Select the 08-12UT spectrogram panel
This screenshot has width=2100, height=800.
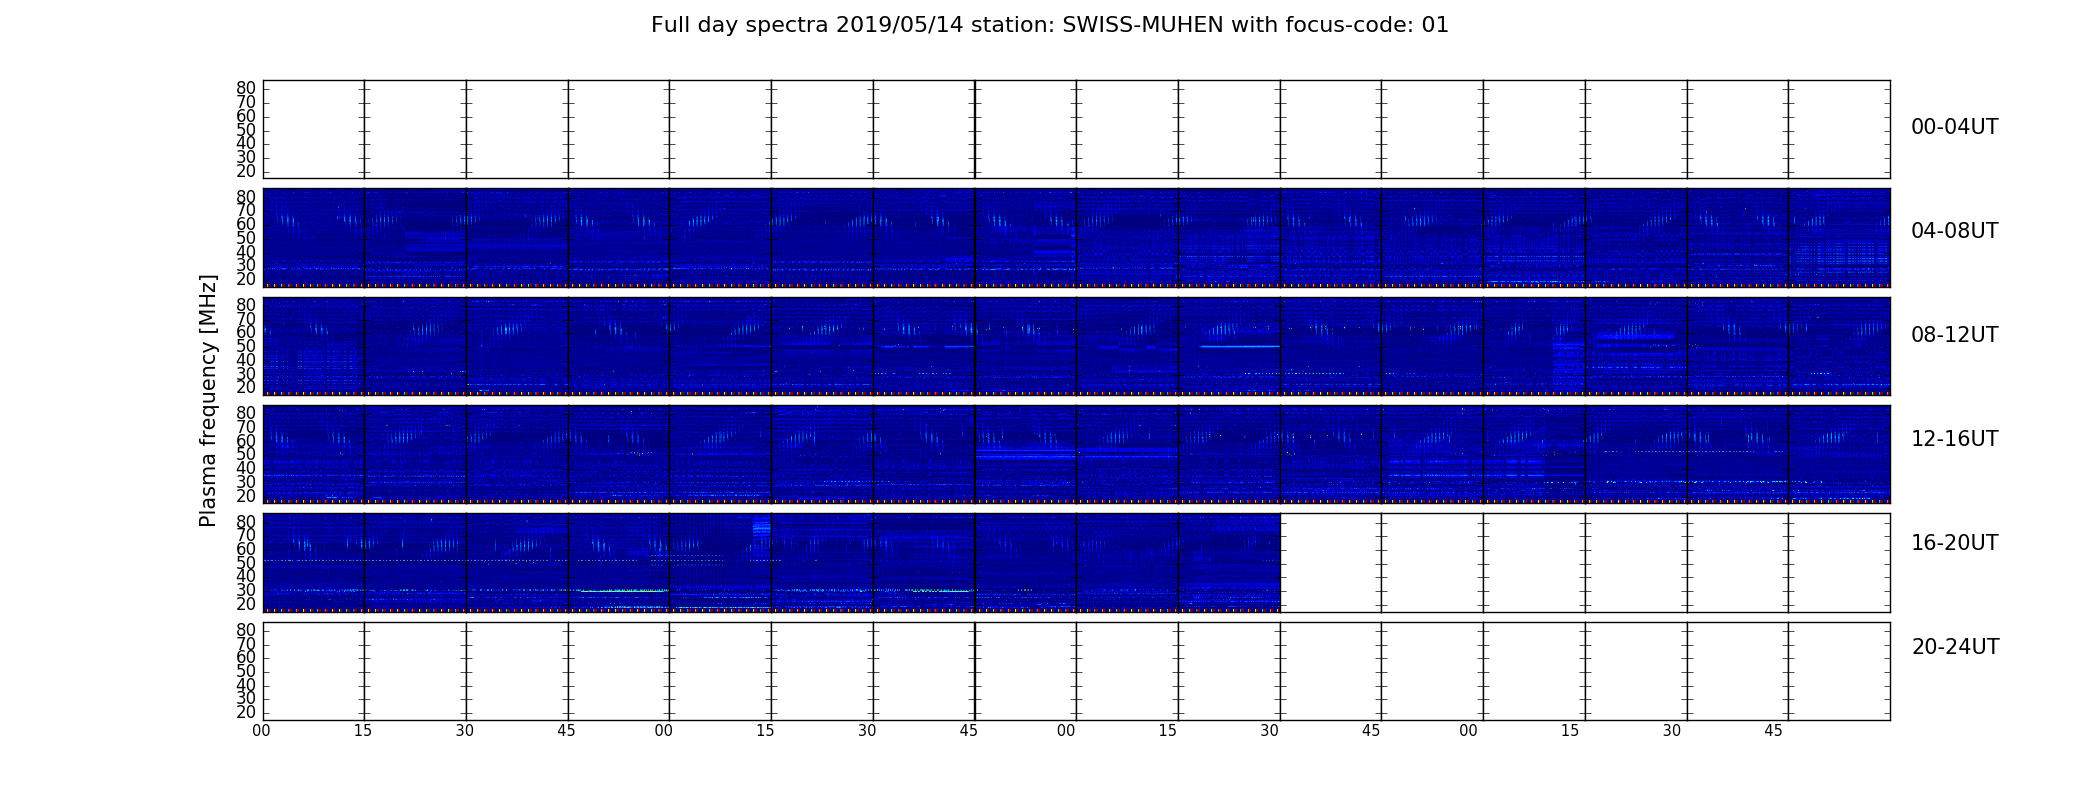[1076, 346]
